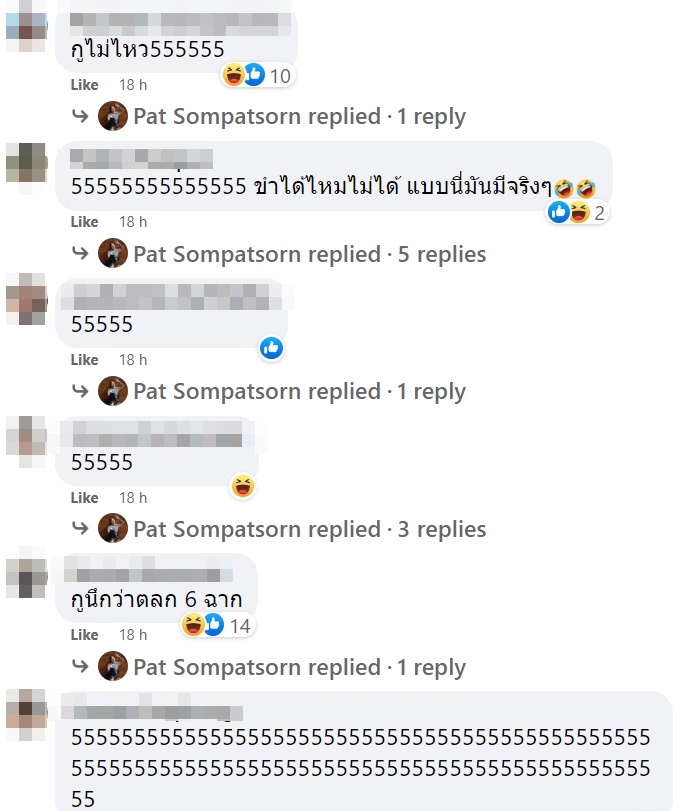
Task: Open blurred profile picture of first commenter
Action: tap(26, 26)
